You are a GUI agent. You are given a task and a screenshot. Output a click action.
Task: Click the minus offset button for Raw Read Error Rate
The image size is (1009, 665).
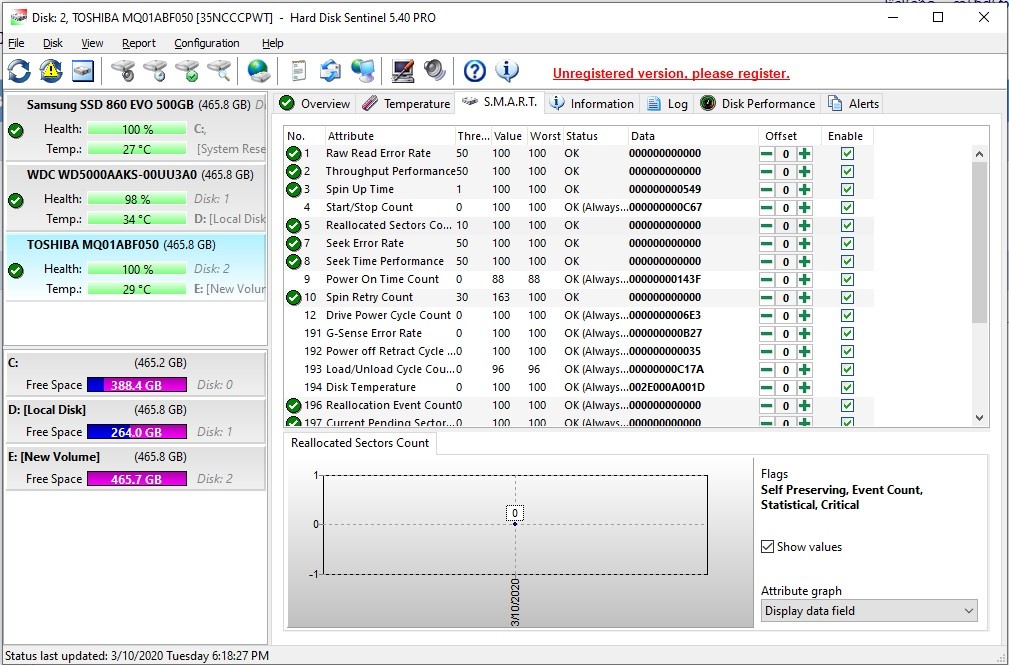[x=766, y=154]
